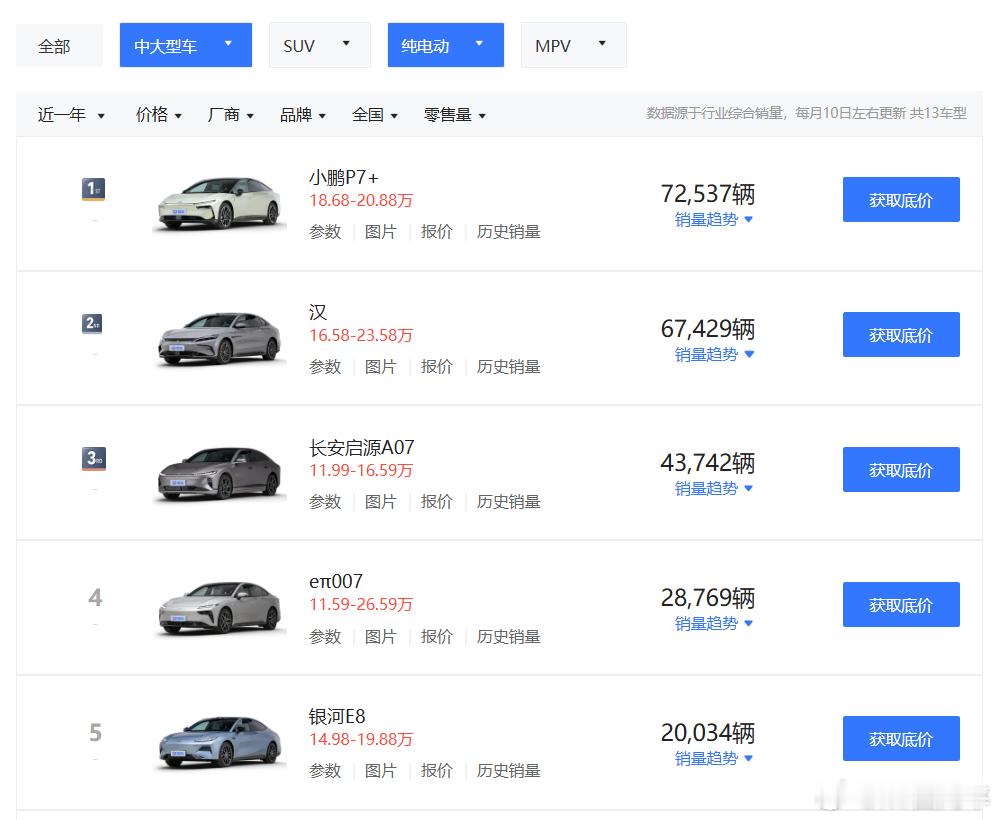View 报价 for 银河E8
The width and height of the screenshot is (999, 820).
pos(436,771)
